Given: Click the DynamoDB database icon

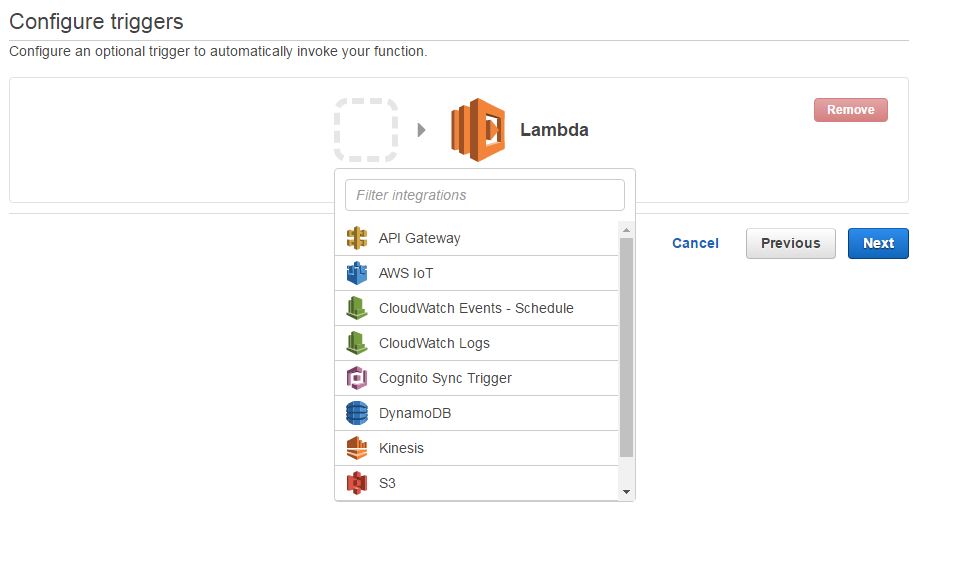Looking at the screenshot, I should [x=357, y=413].
